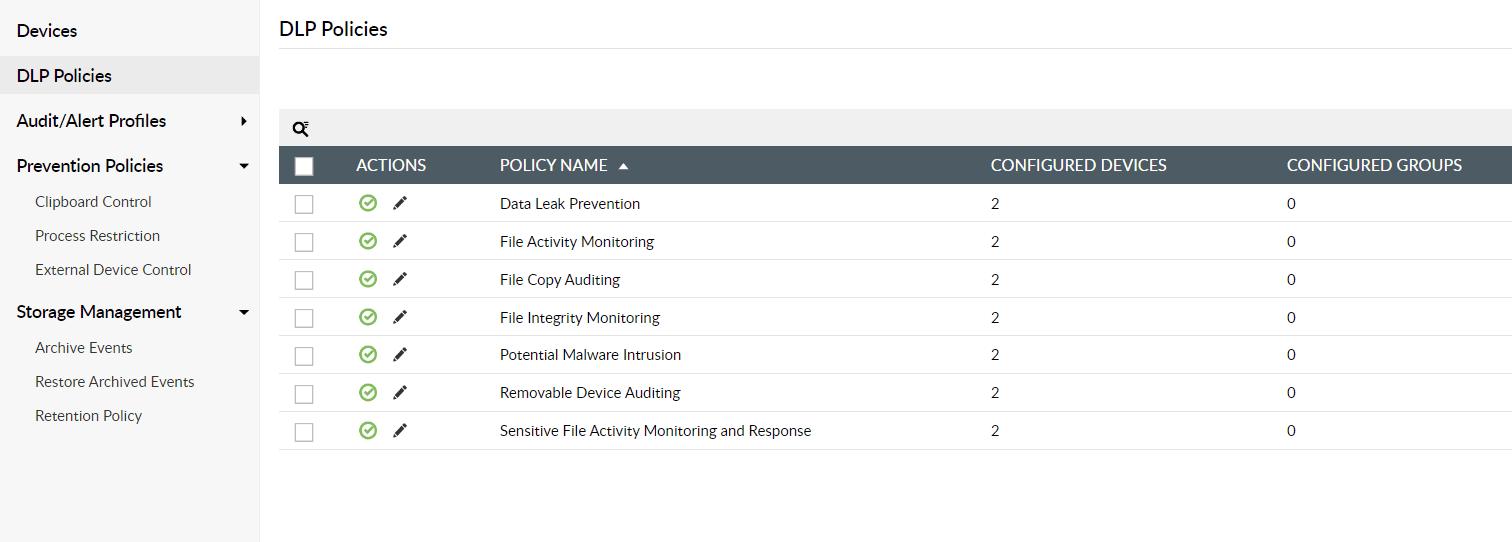Click green status icon for File Activity Monitoring
The height and width of the screenshot is (542, 1512).
coord(368,241)
